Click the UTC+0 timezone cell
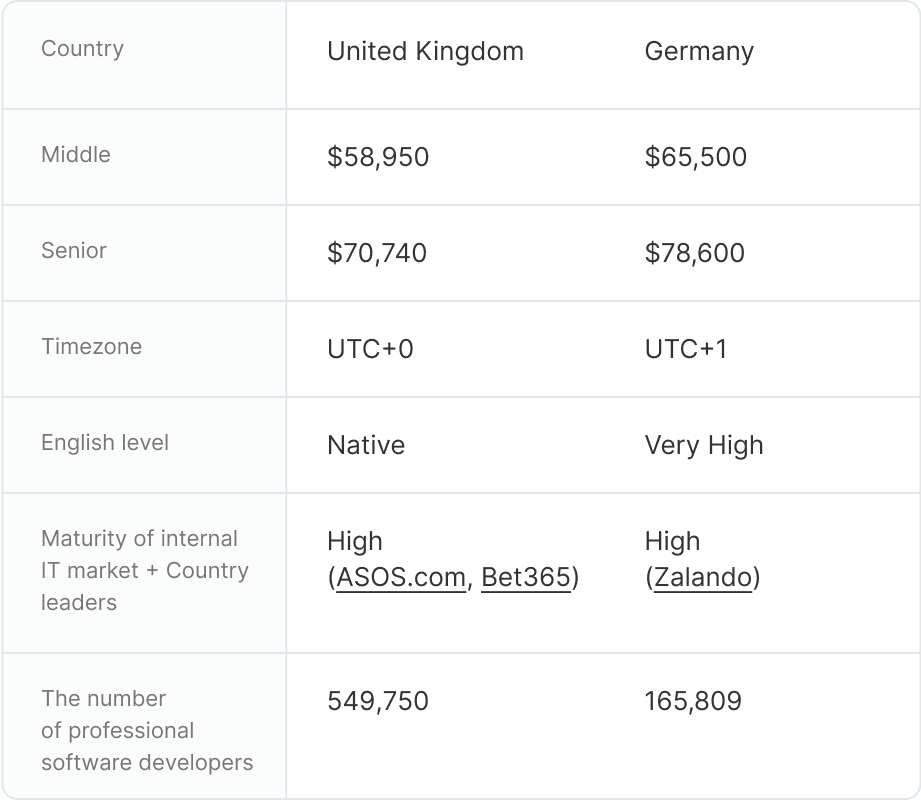Screen dimensions: 921x812 tap(370, 349)
